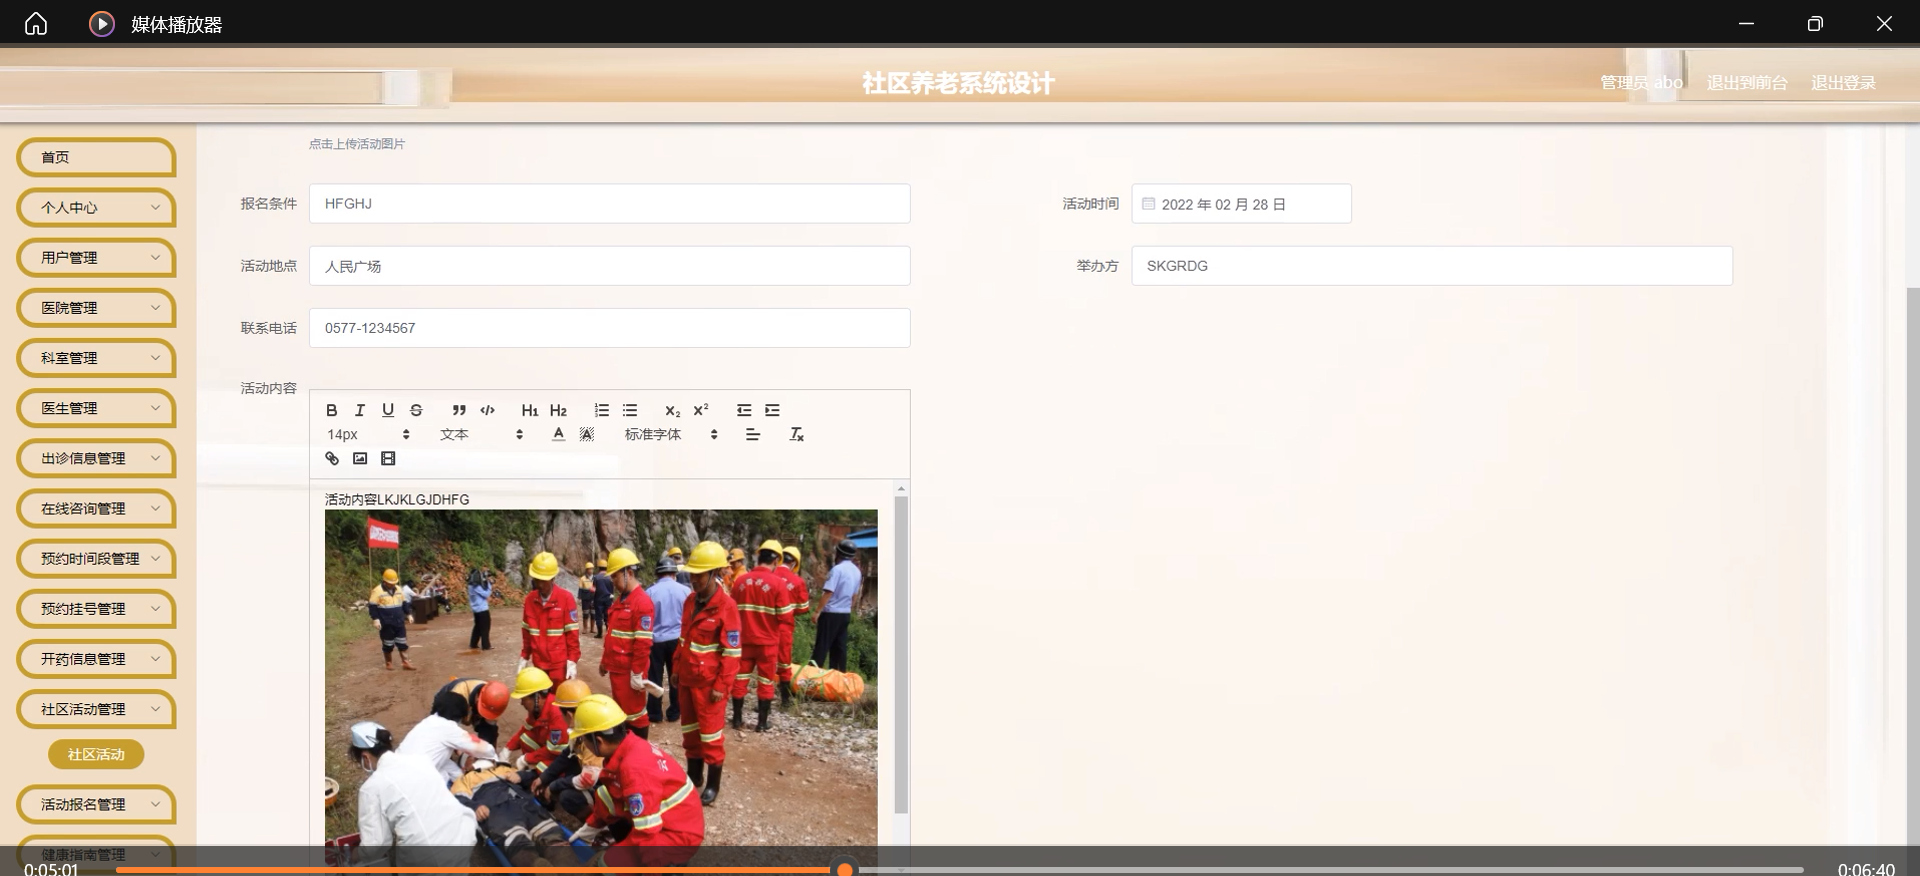
Task: Click the page vertical scrollbar at right
Action: pos(1913,565)
